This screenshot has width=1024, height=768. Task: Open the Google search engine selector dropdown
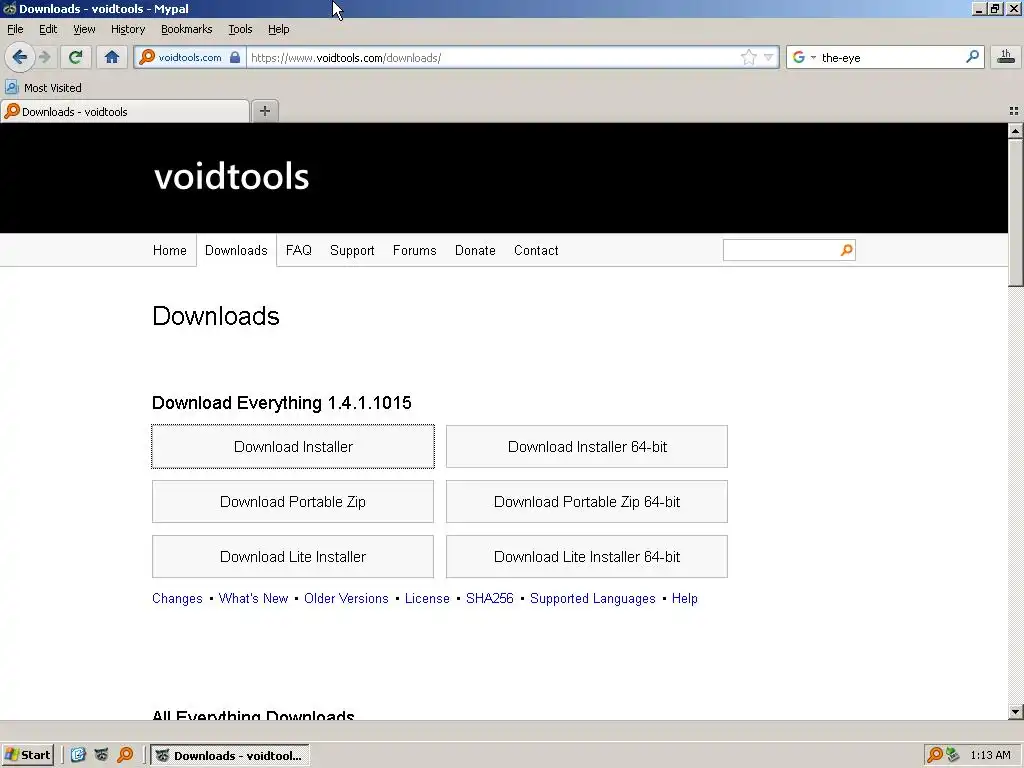coord(804,57)
